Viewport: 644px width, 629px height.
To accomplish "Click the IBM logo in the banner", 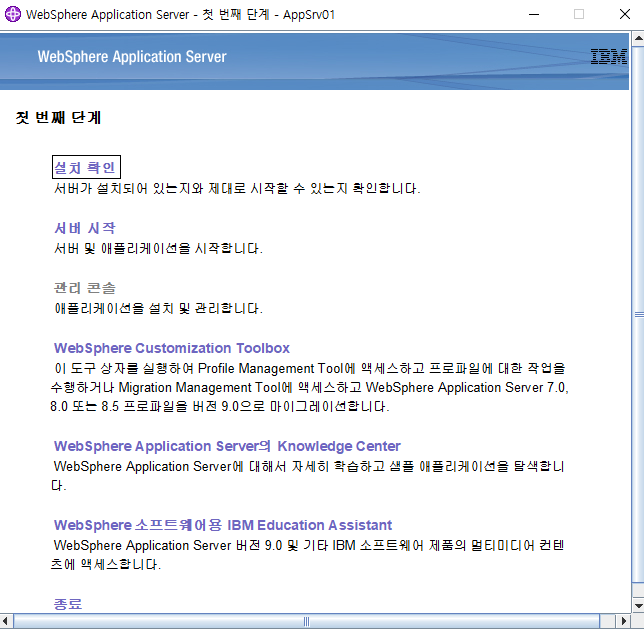I will (x=609, y=56).
